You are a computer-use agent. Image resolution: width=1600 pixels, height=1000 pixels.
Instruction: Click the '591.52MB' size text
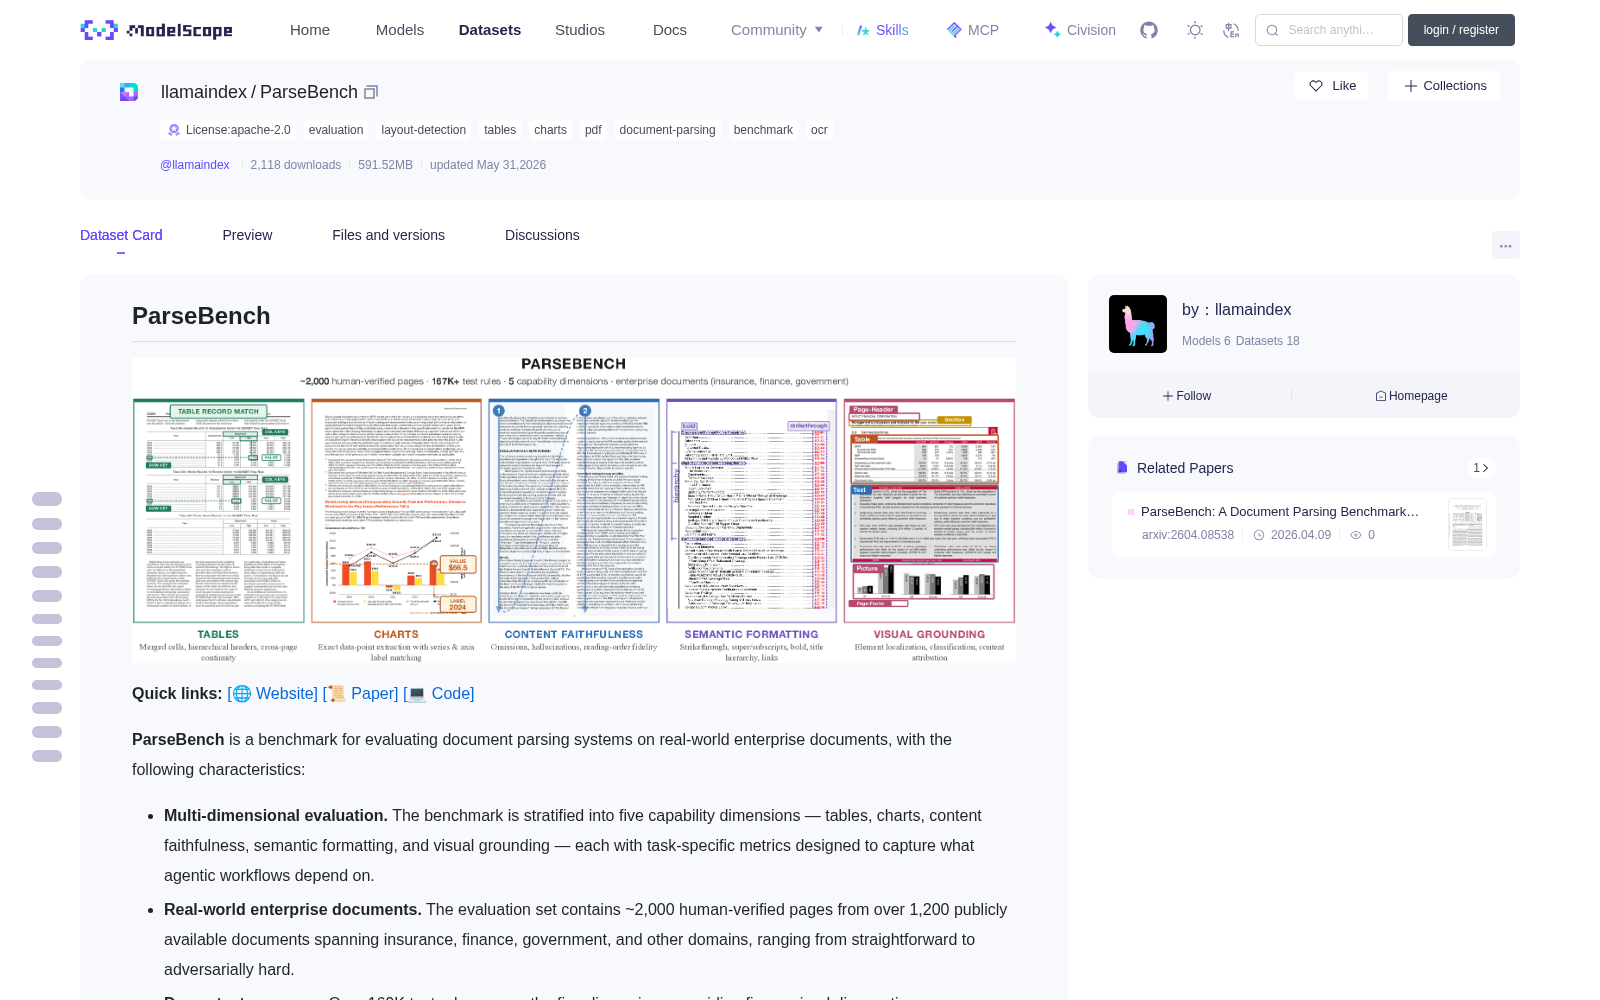point(385,165)
